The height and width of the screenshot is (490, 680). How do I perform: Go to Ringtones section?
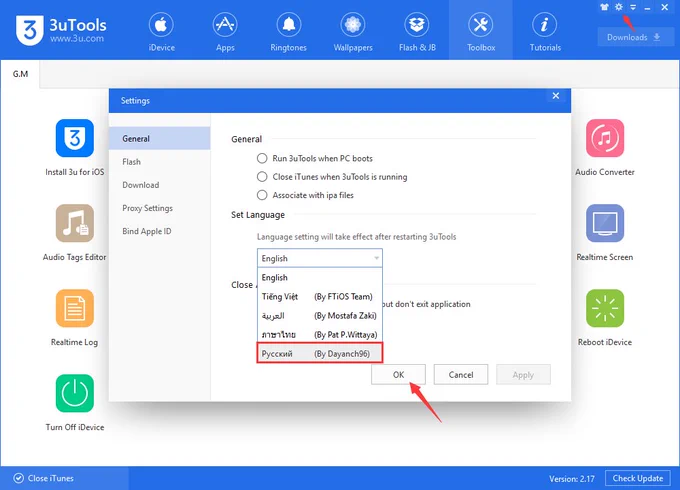[x=288, y=31]
